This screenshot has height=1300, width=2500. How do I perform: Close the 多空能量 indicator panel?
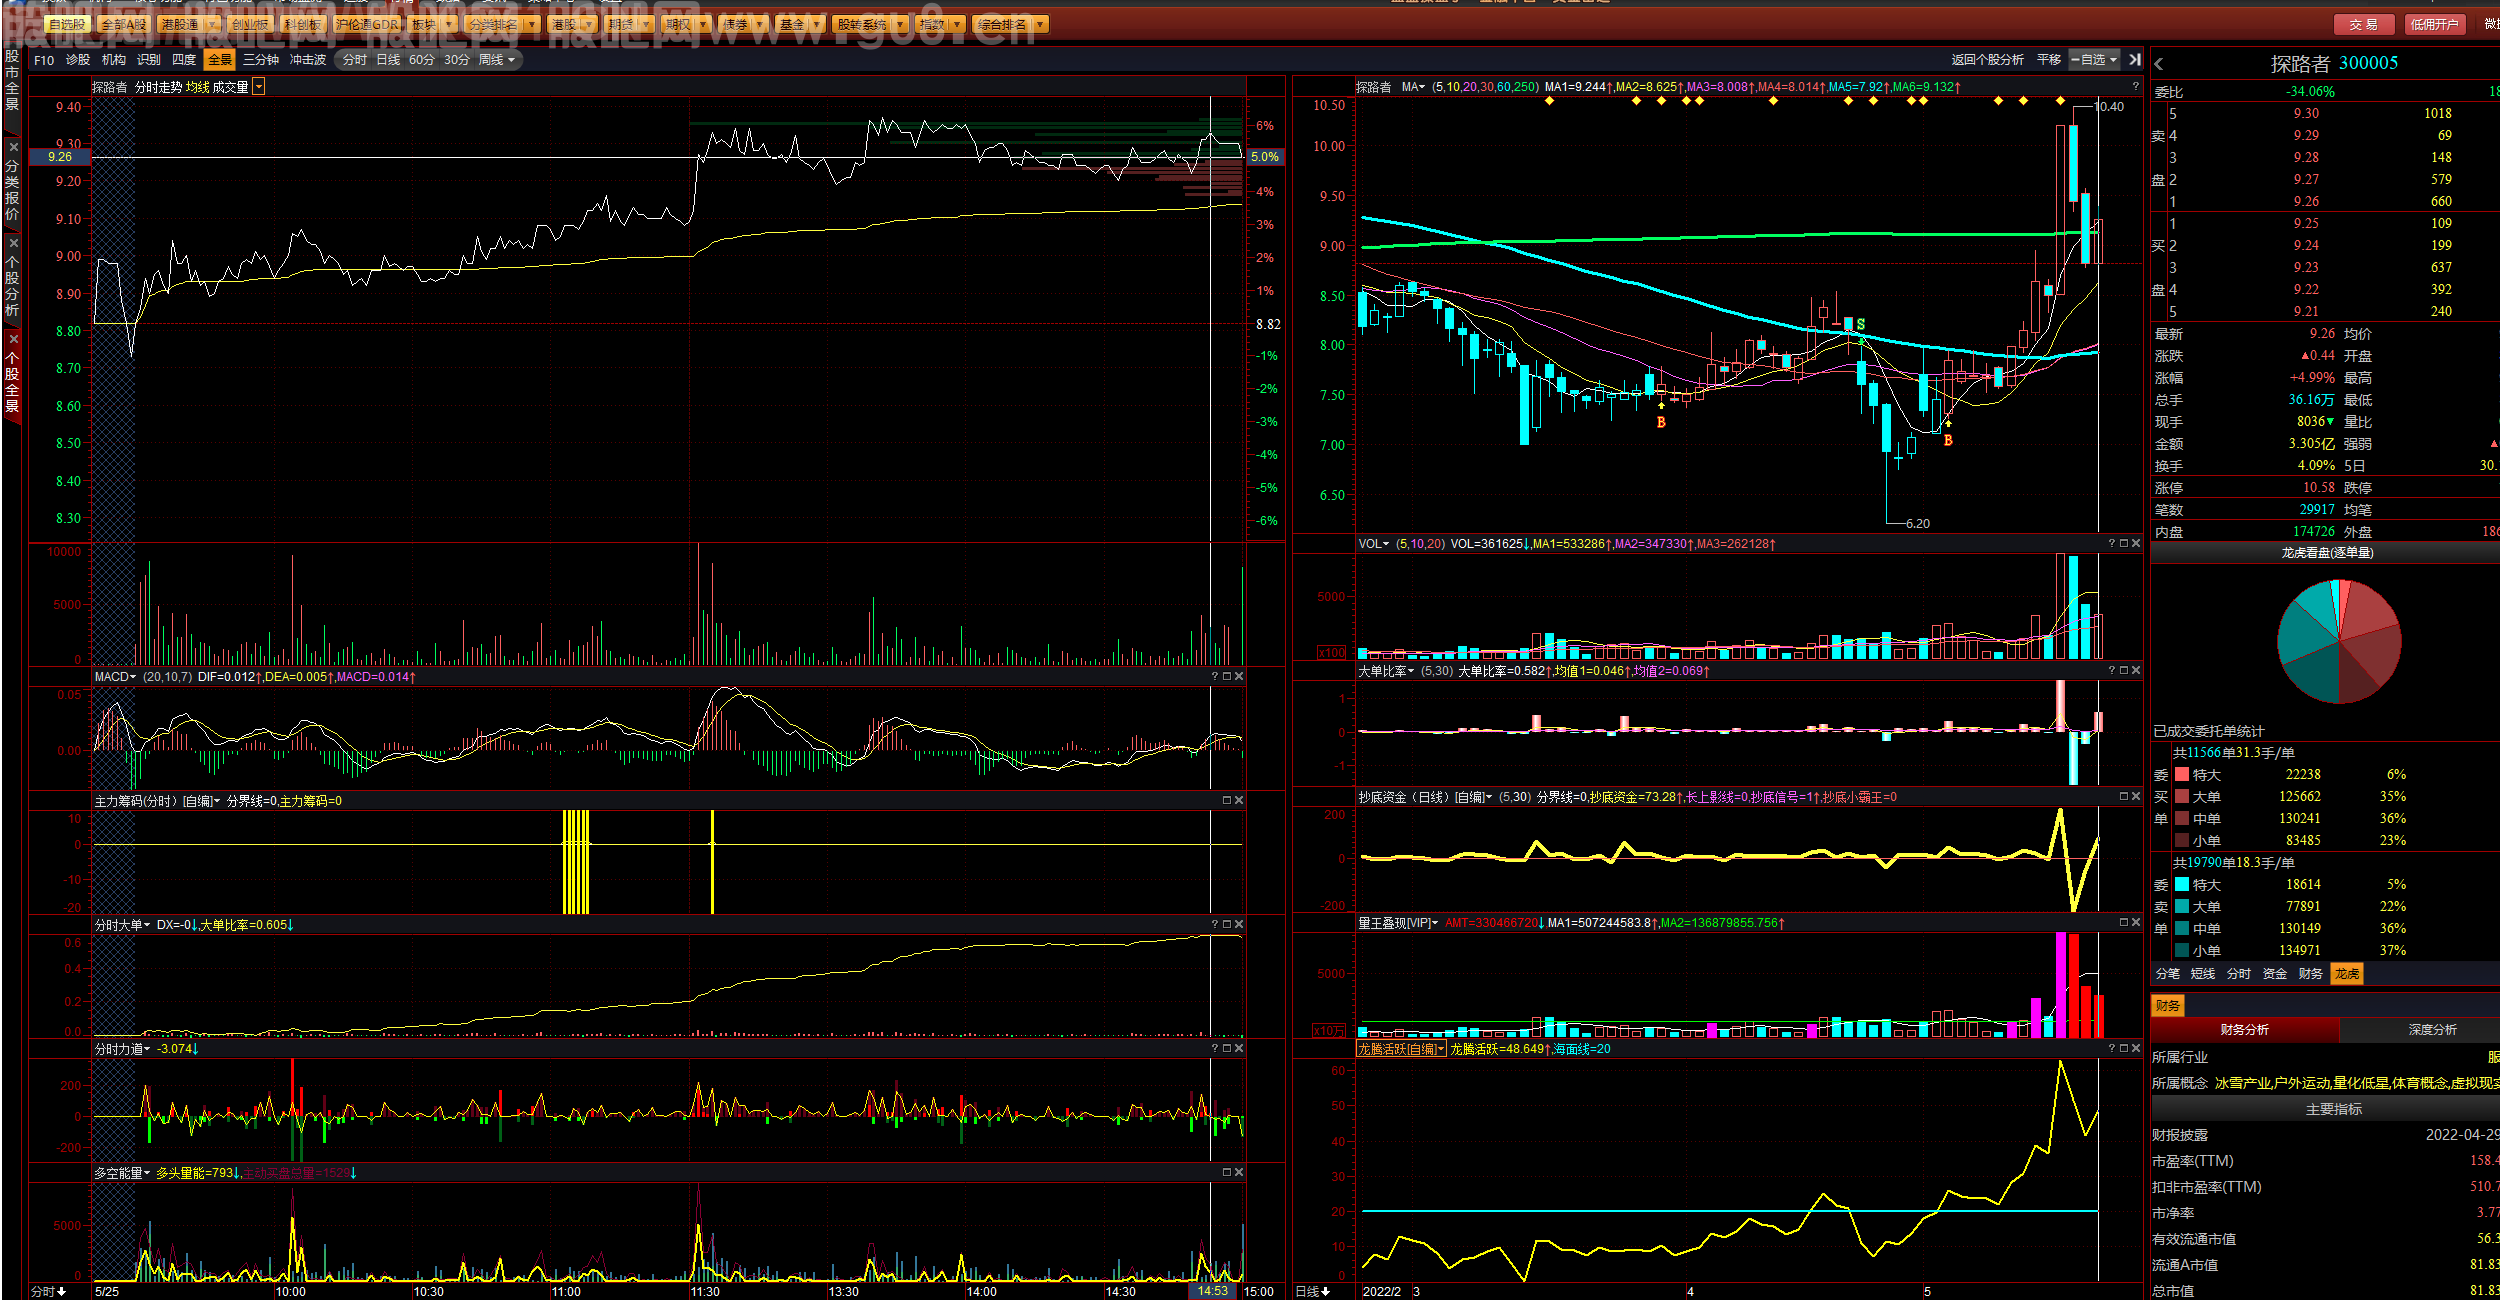[x=1239, y=1173]
